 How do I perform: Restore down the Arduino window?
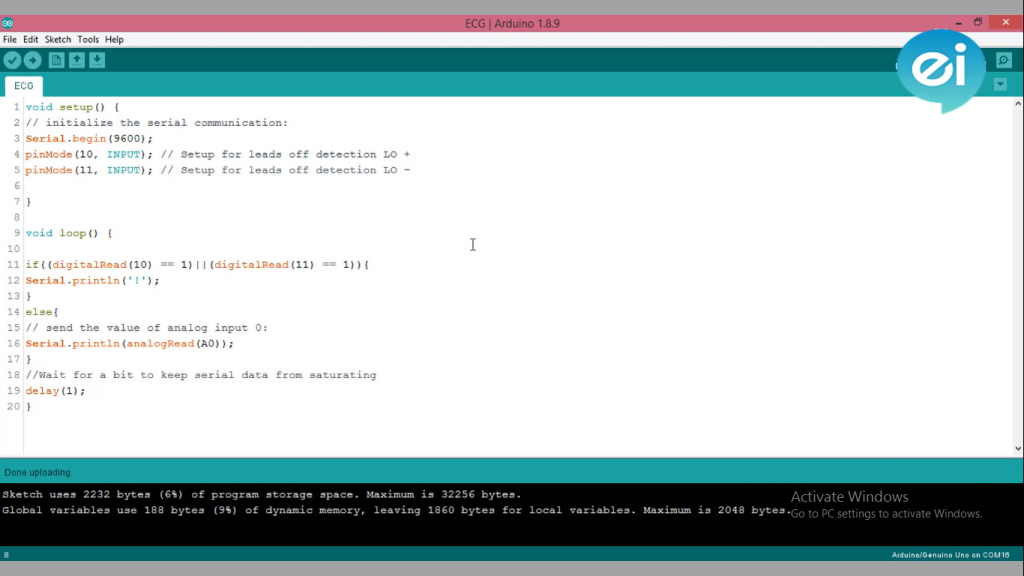coord(978,22)
